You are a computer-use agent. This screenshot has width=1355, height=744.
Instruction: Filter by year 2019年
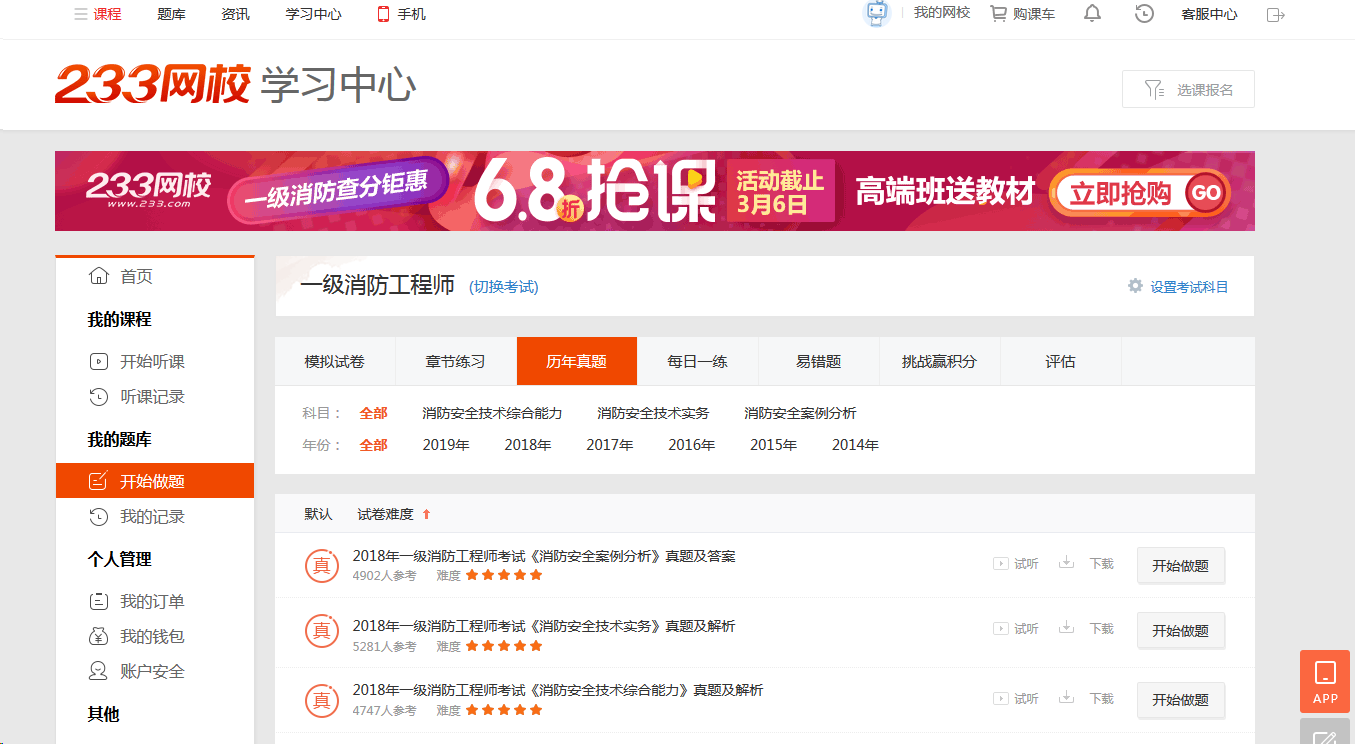tap(446, 445)
